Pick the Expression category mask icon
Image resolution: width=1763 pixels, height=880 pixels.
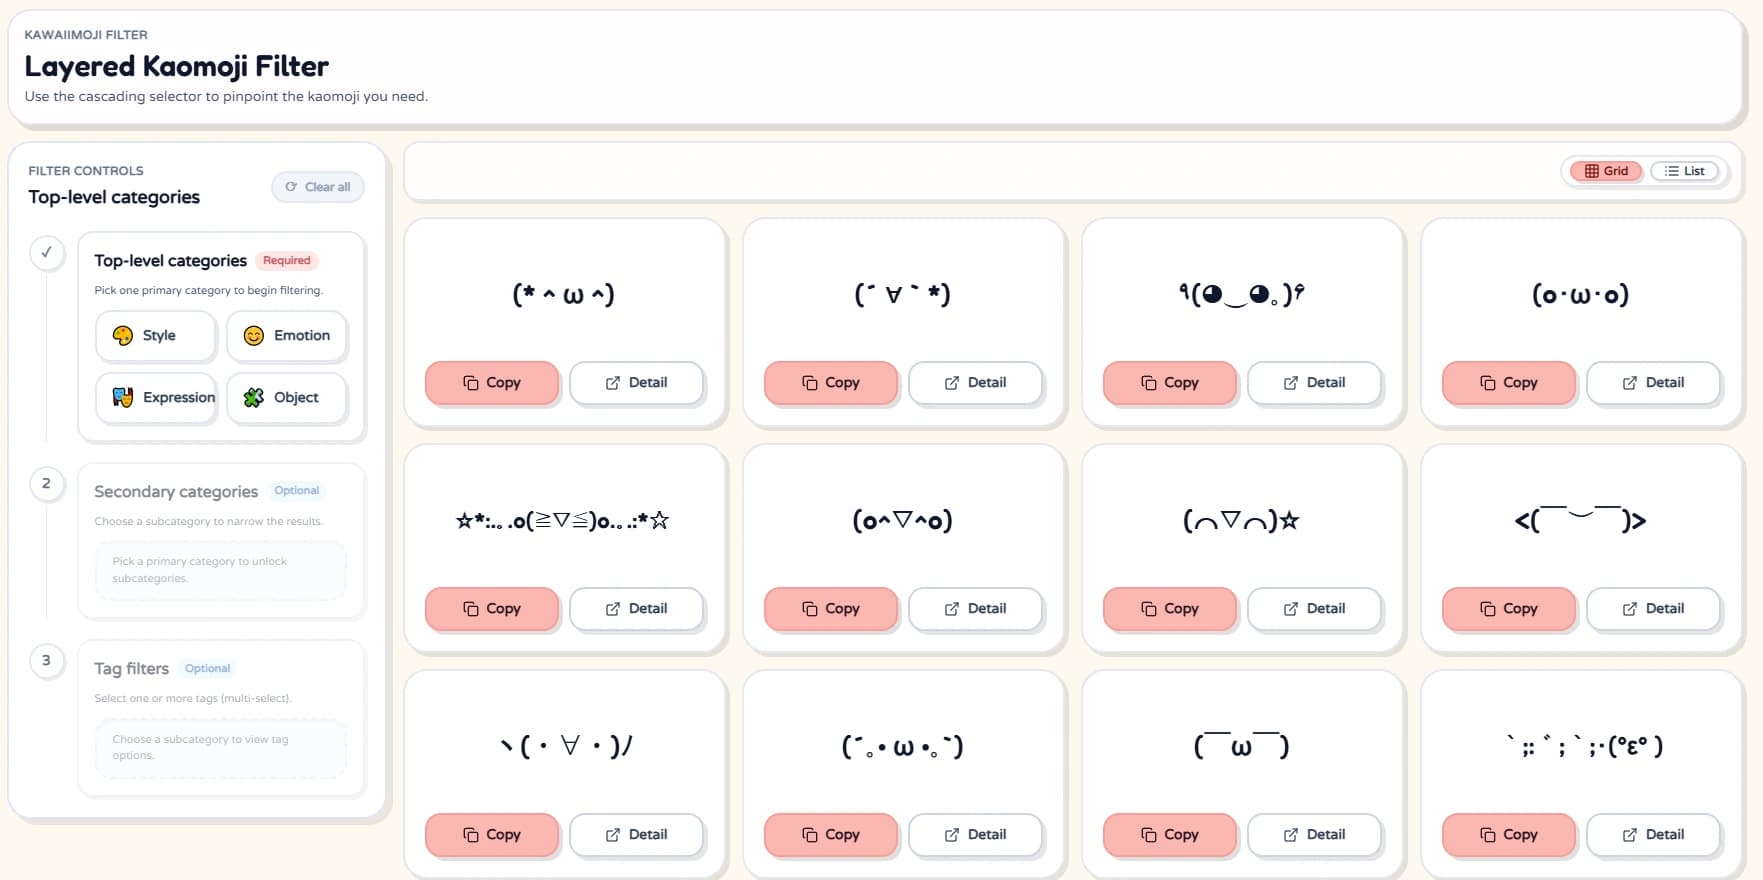123,398
